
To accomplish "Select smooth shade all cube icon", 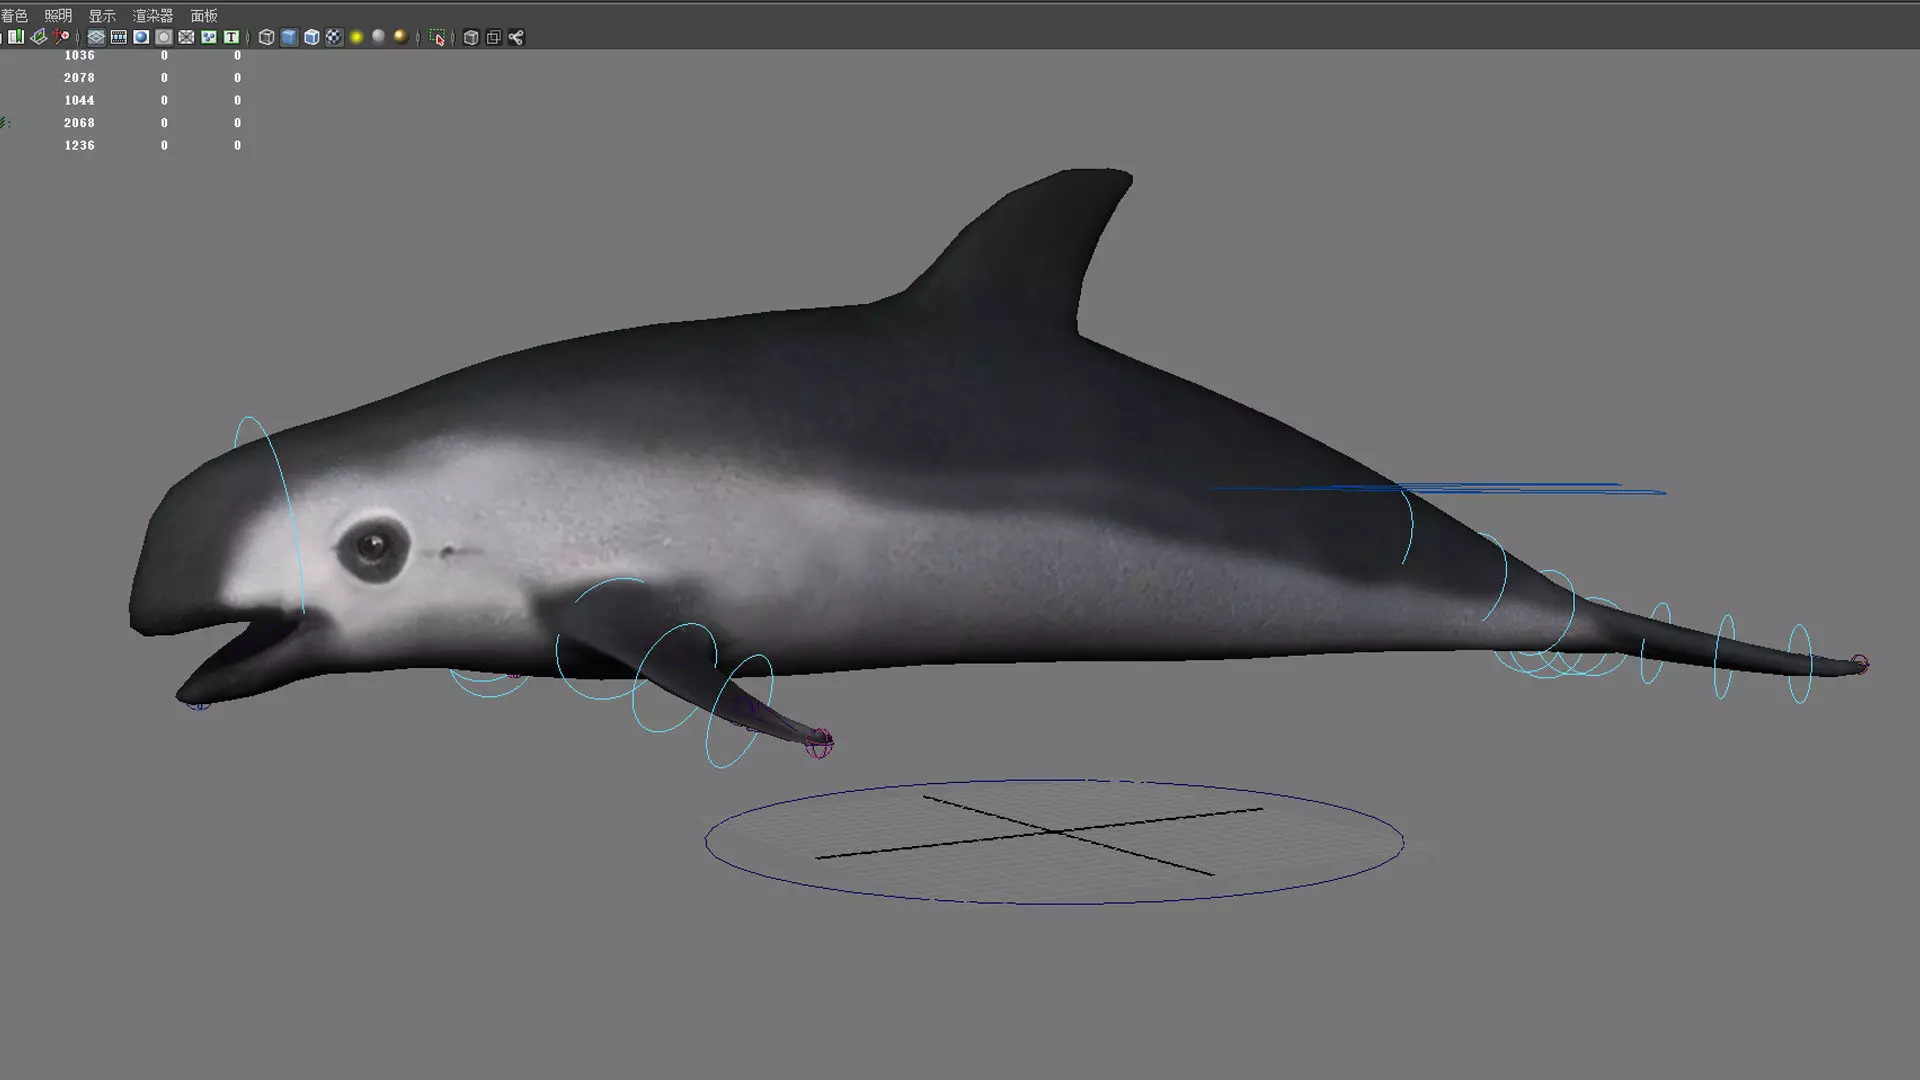I will (x=289, y=37).
